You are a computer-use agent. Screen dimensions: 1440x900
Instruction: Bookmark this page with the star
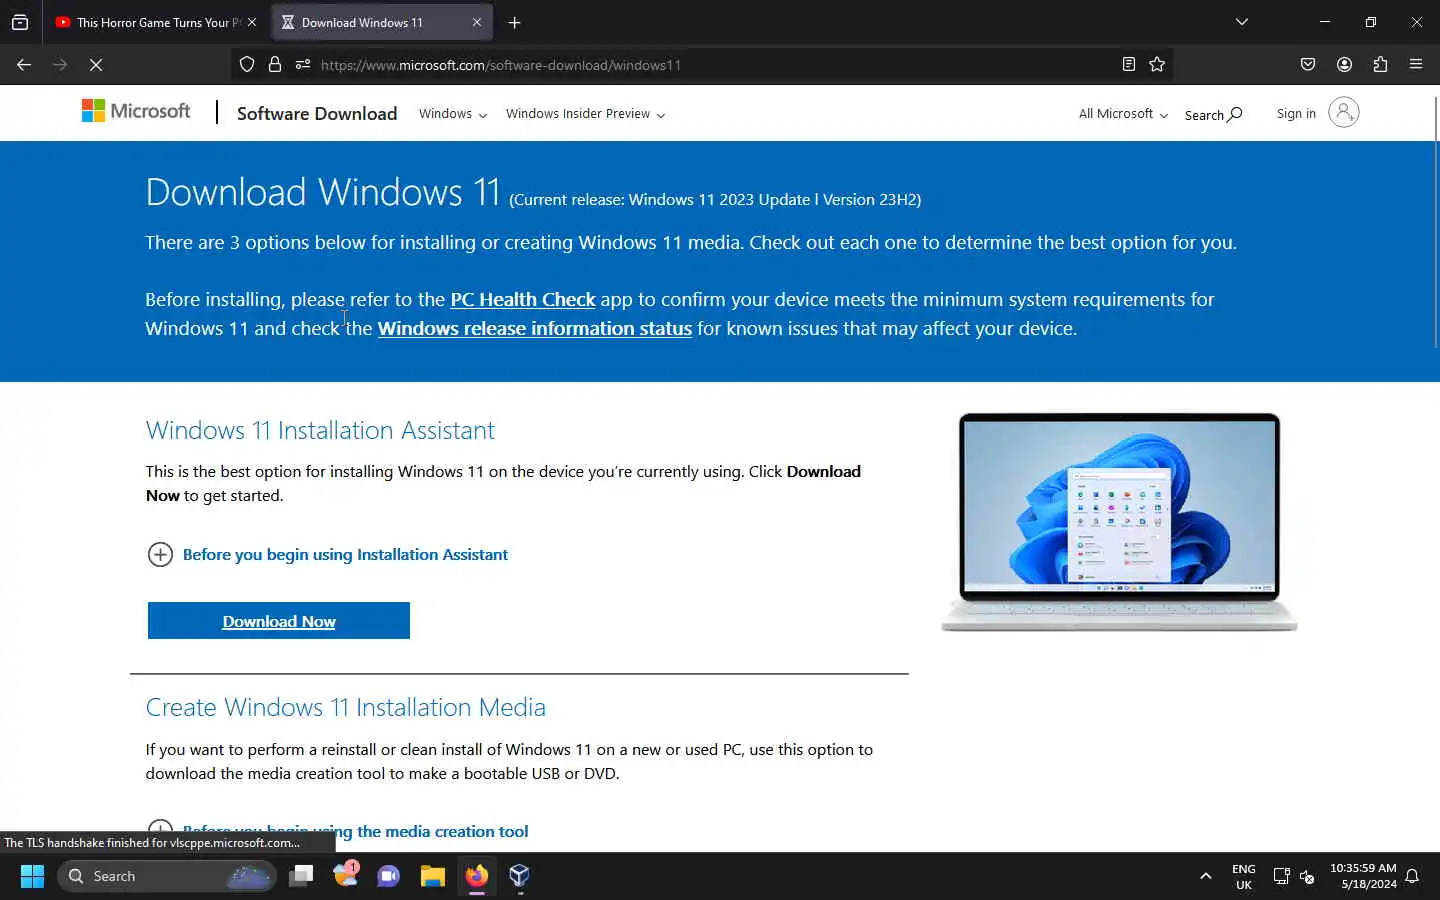coord(1157,64)
